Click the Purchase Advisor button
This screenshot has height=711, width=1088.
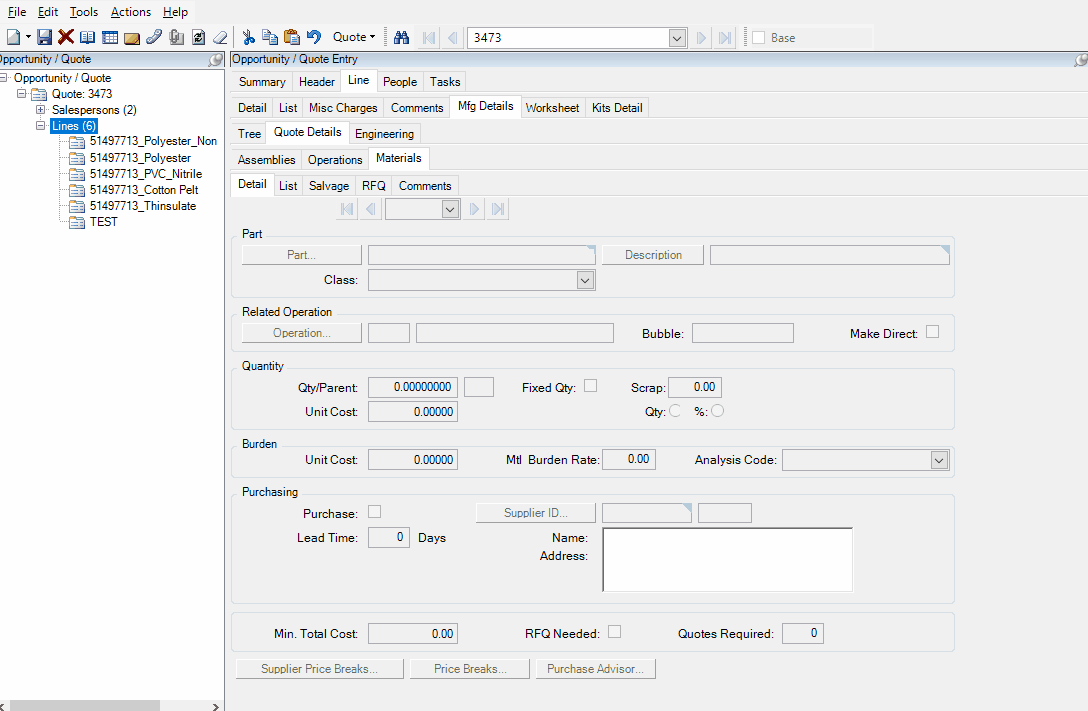595,669
